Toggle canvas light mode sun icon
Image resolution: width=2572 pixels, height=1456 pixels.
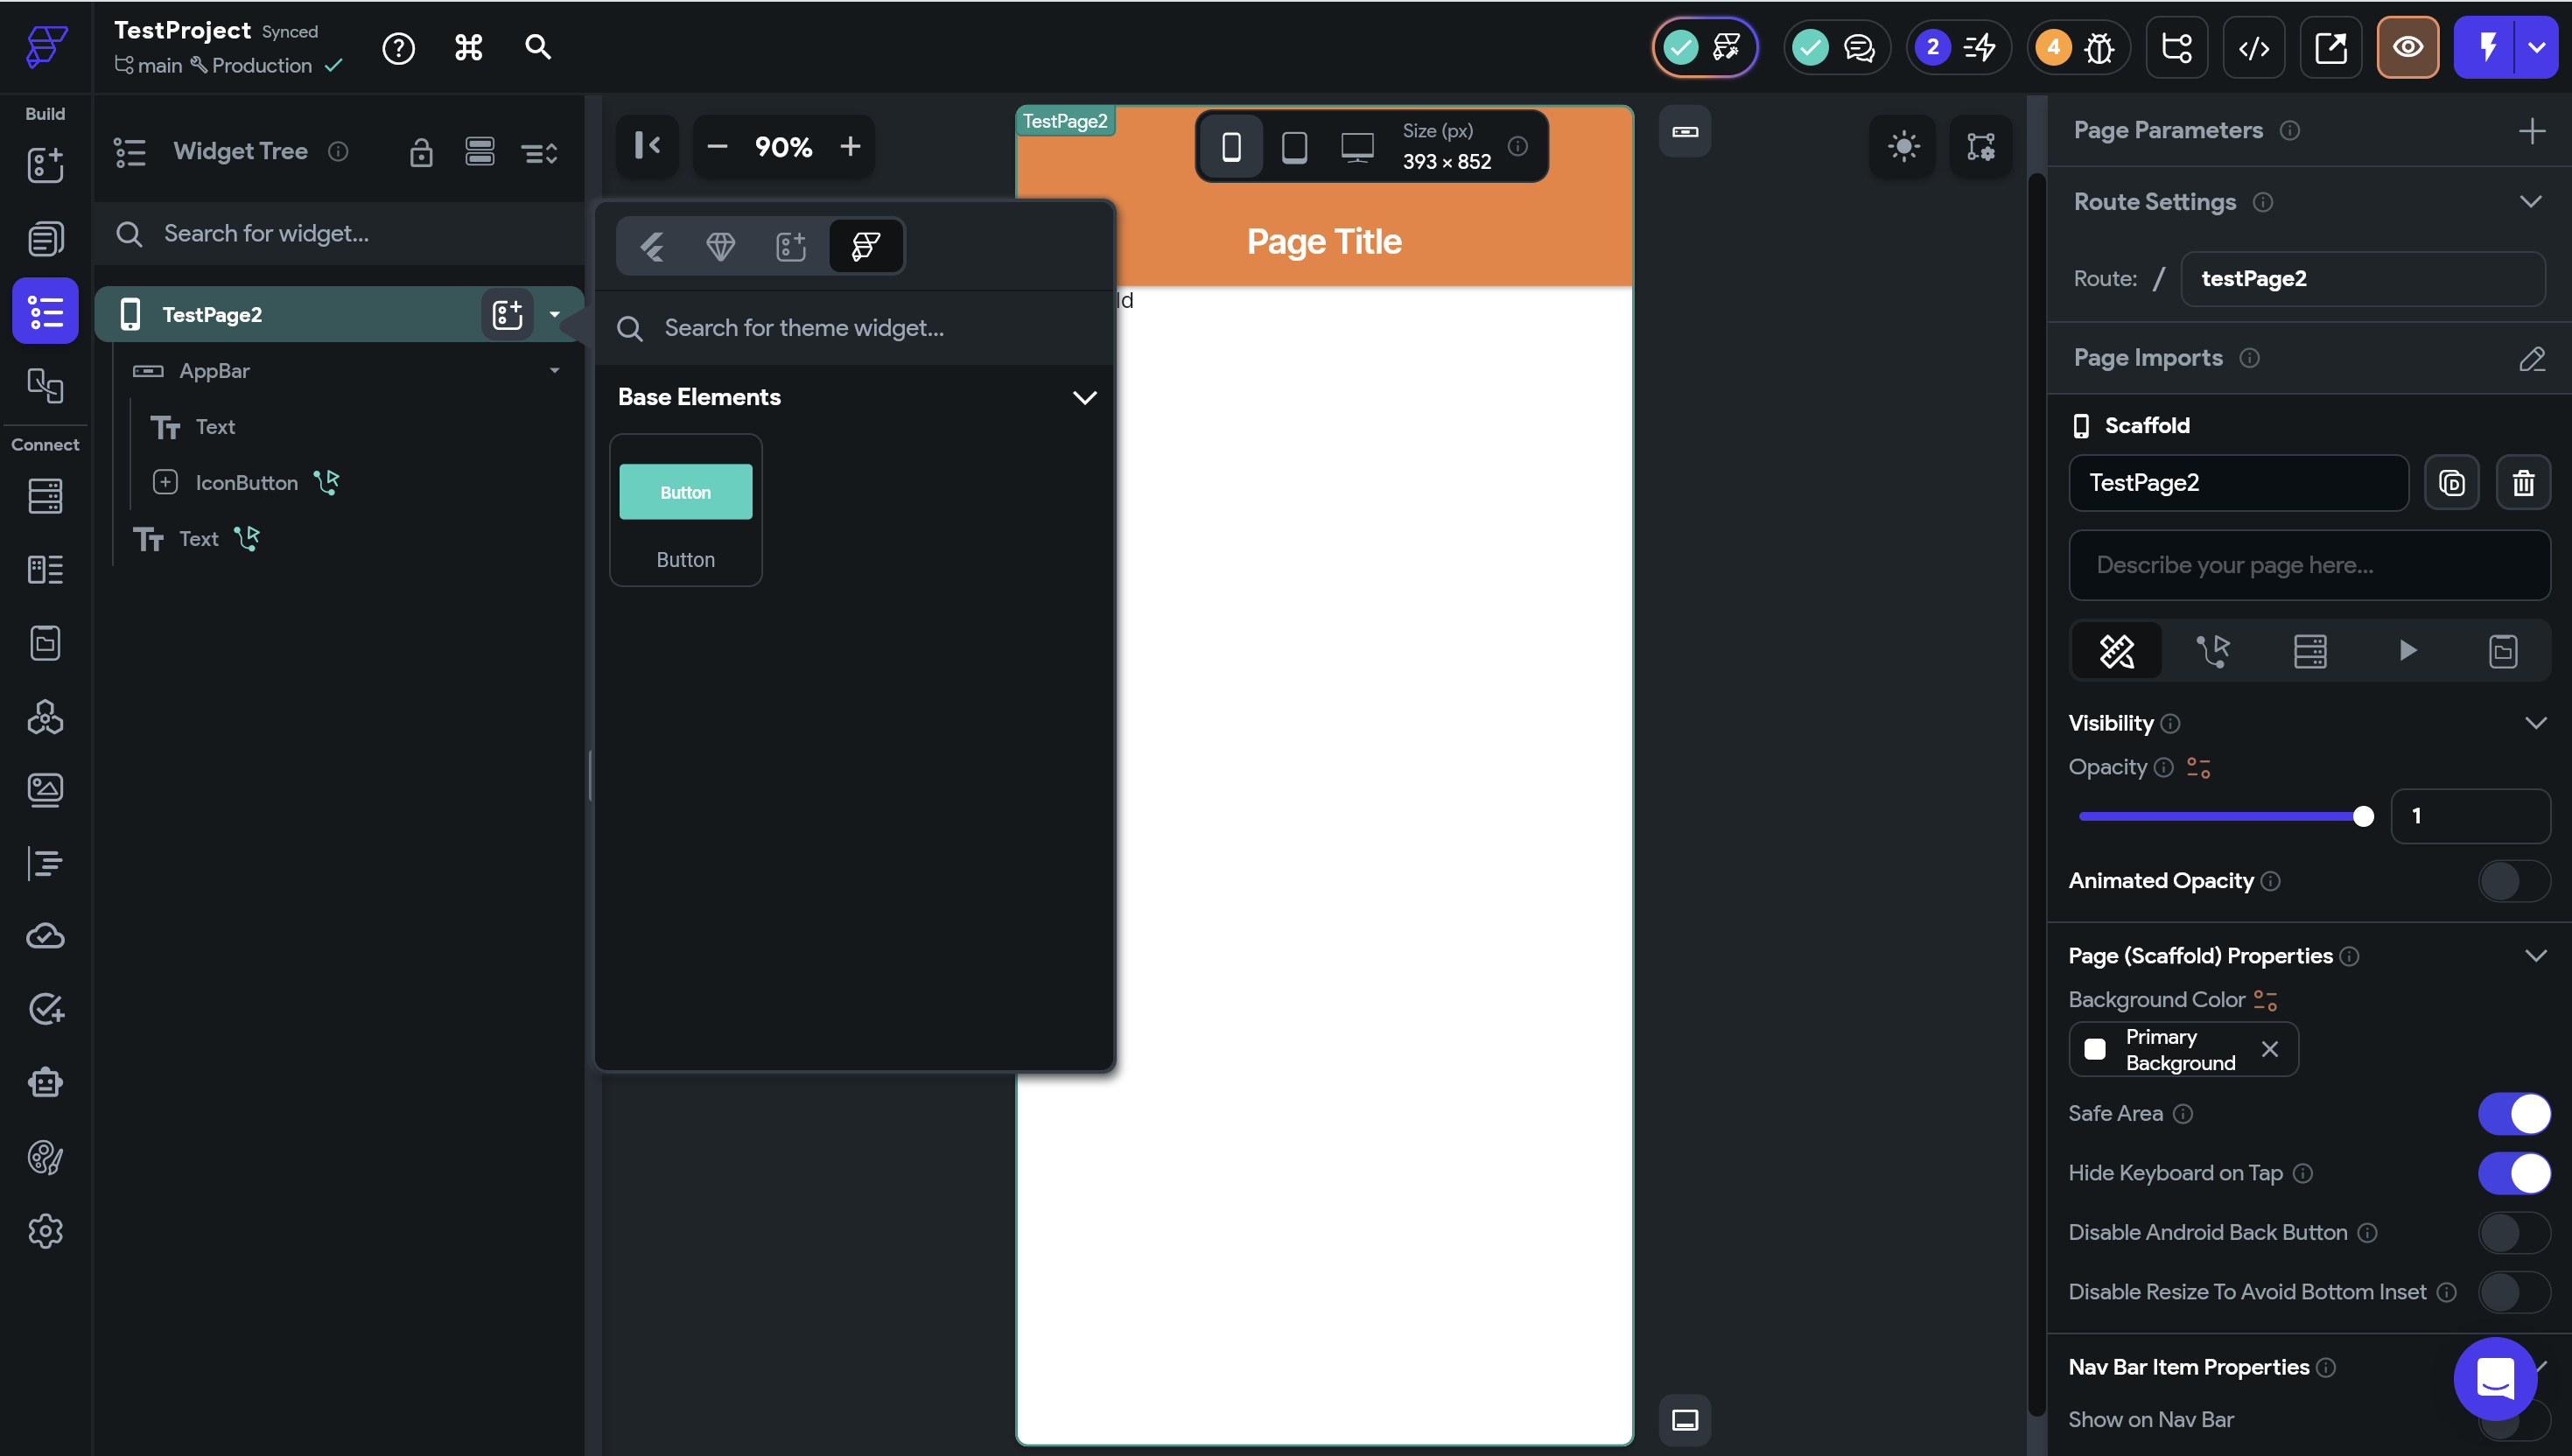tap(1903, 147)
